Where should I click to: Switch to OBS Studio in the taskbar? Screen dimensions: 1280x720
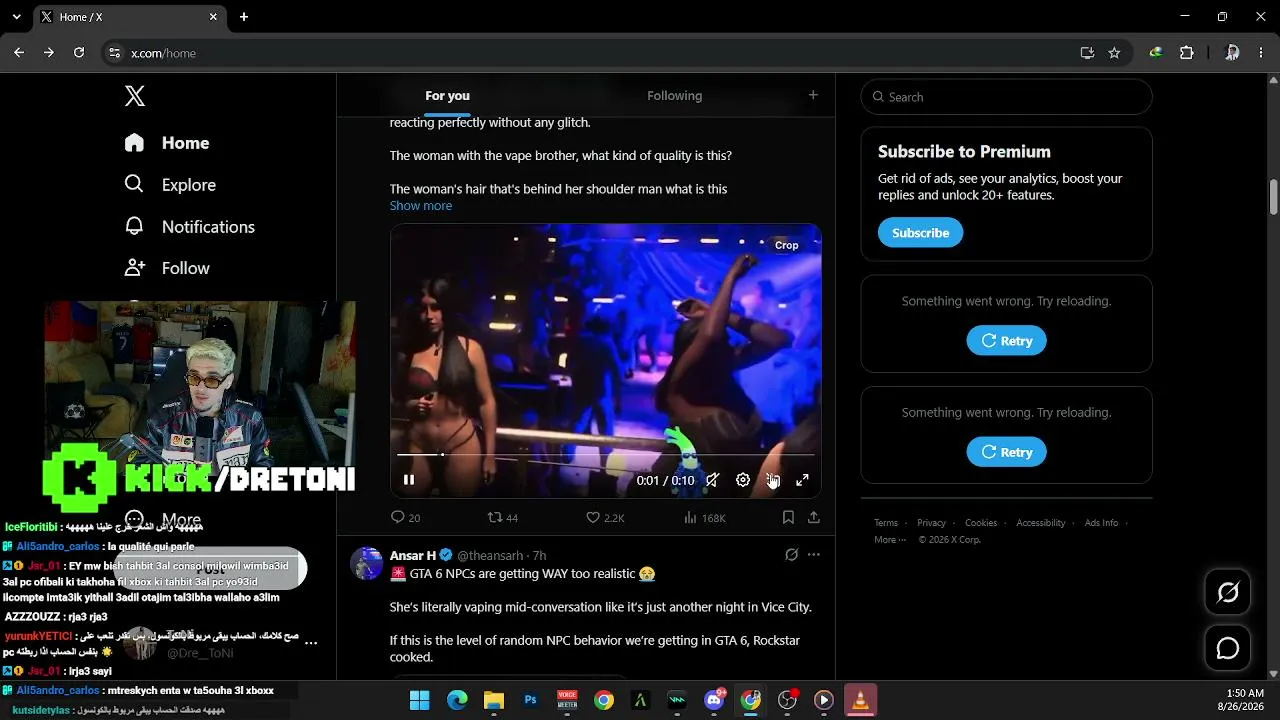point(788,700)
